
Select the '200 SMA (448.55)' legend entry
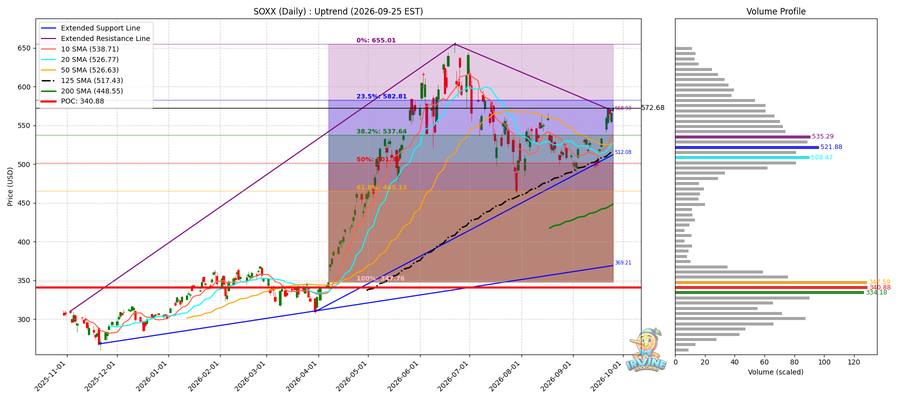tap(91, 91)
